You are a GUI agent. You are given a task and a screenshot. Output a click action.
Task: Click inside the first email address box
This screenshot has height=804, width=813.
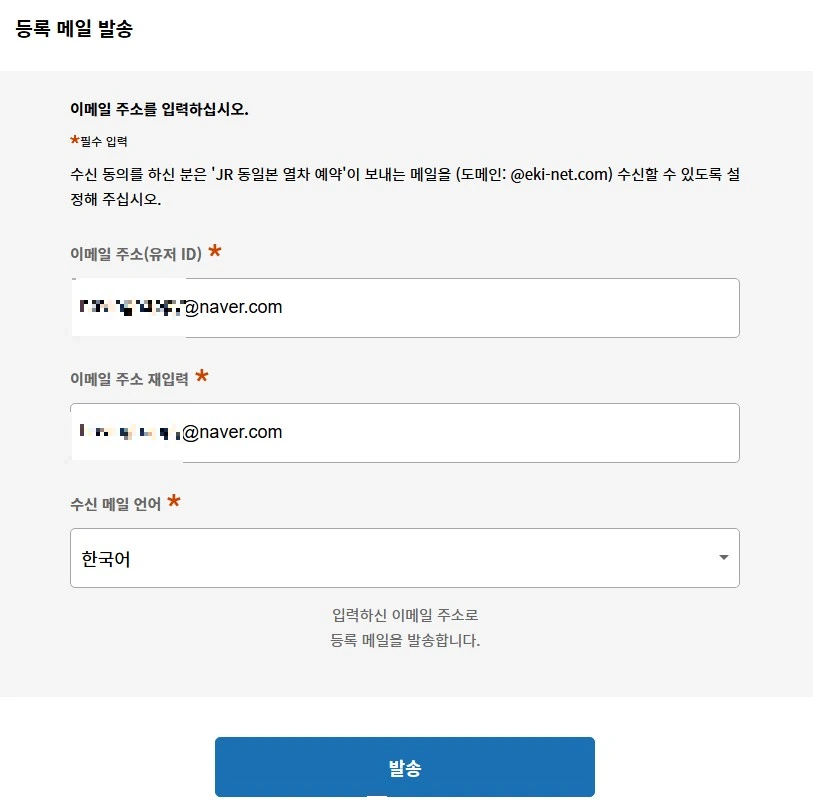click(404, 307)
